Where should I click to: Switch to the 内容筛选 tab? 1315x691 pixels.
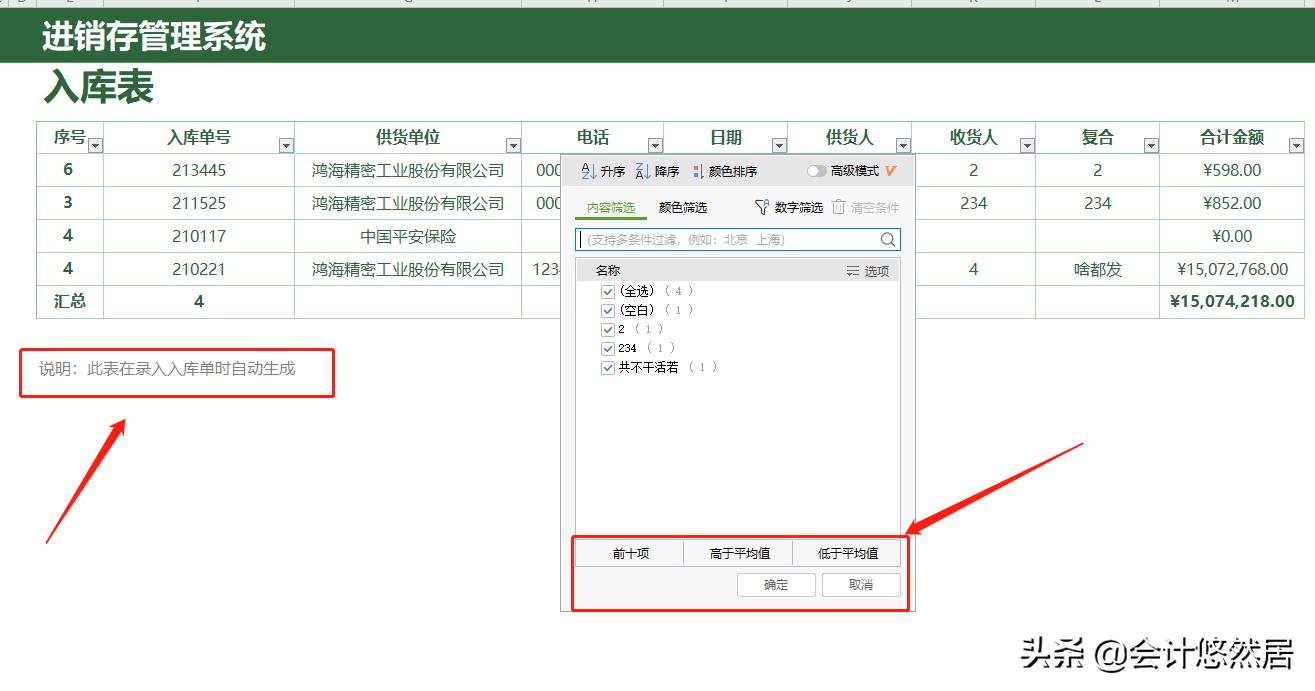click(612, 207)
